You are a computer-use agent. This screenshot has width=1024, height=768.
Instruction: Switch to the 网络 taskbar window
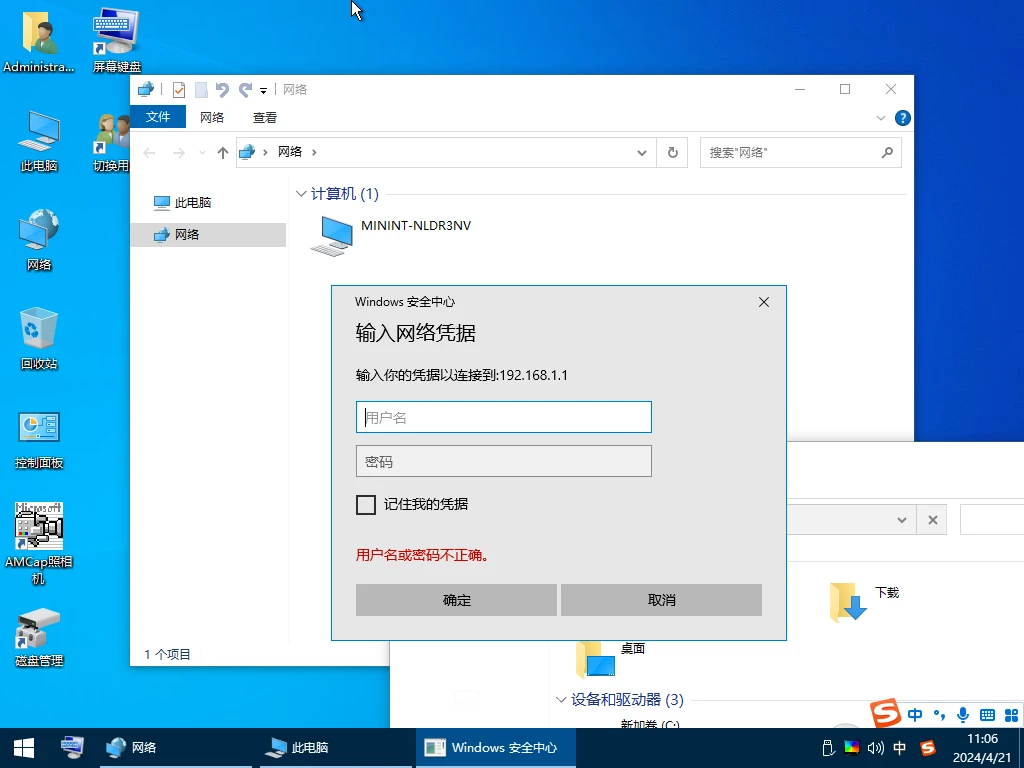click(176, 748)
